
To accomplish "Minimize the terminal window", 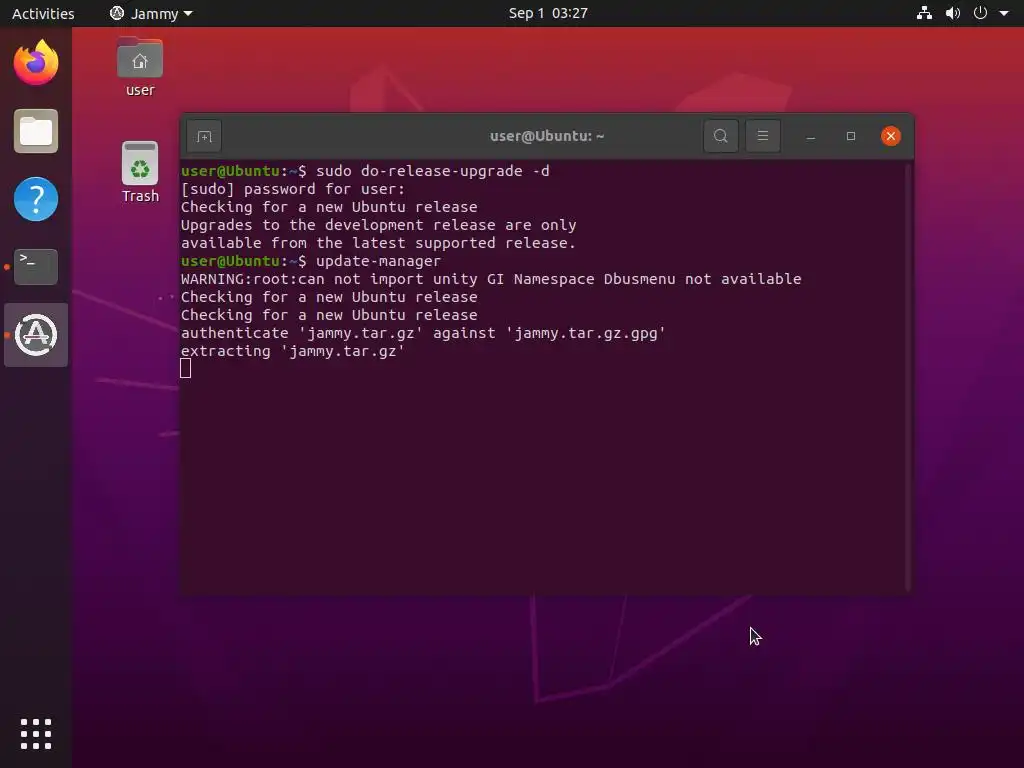I will (x=810, y=136).
